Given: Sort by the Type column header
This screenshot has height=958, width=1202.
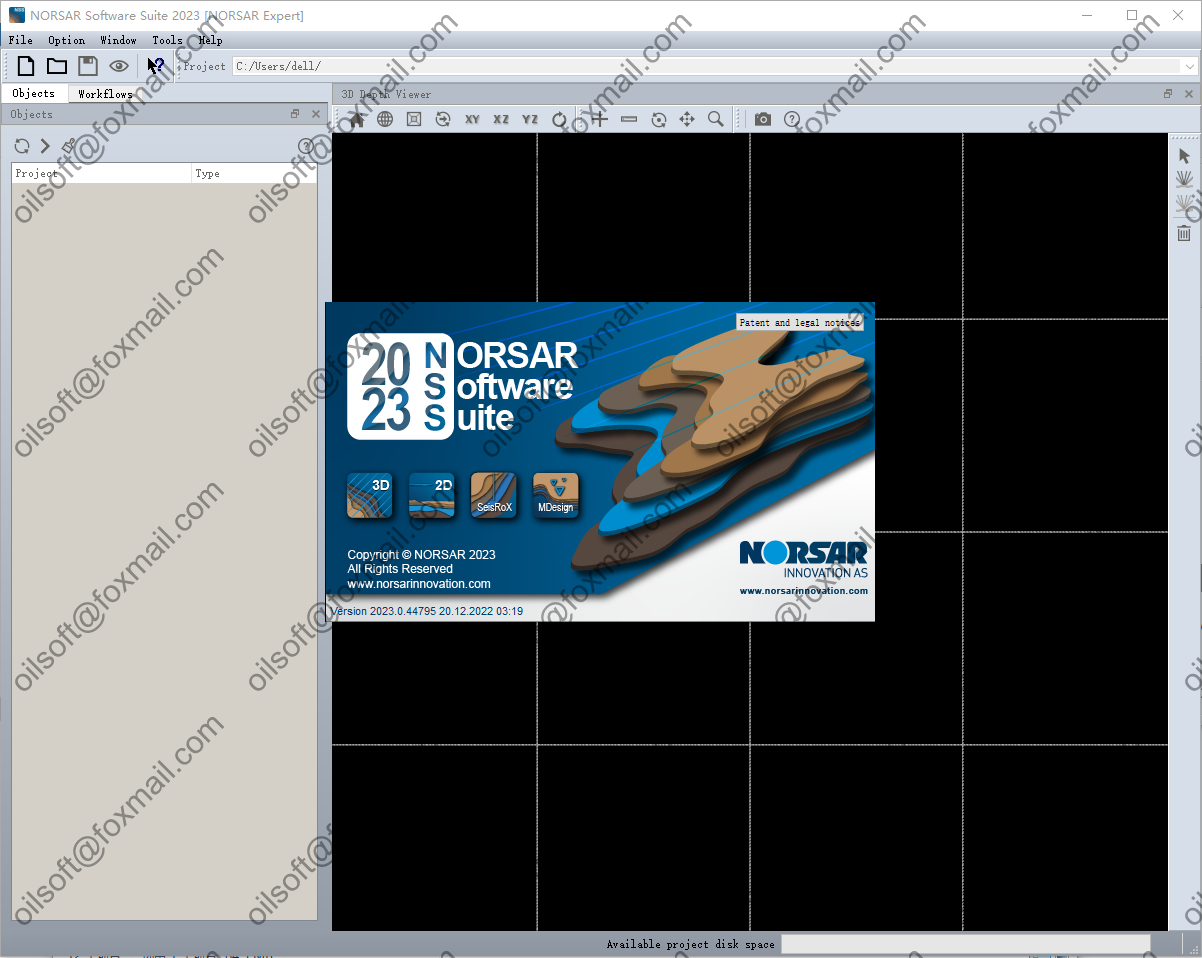Looking at the screenshot, I should [x=254, y=173].
